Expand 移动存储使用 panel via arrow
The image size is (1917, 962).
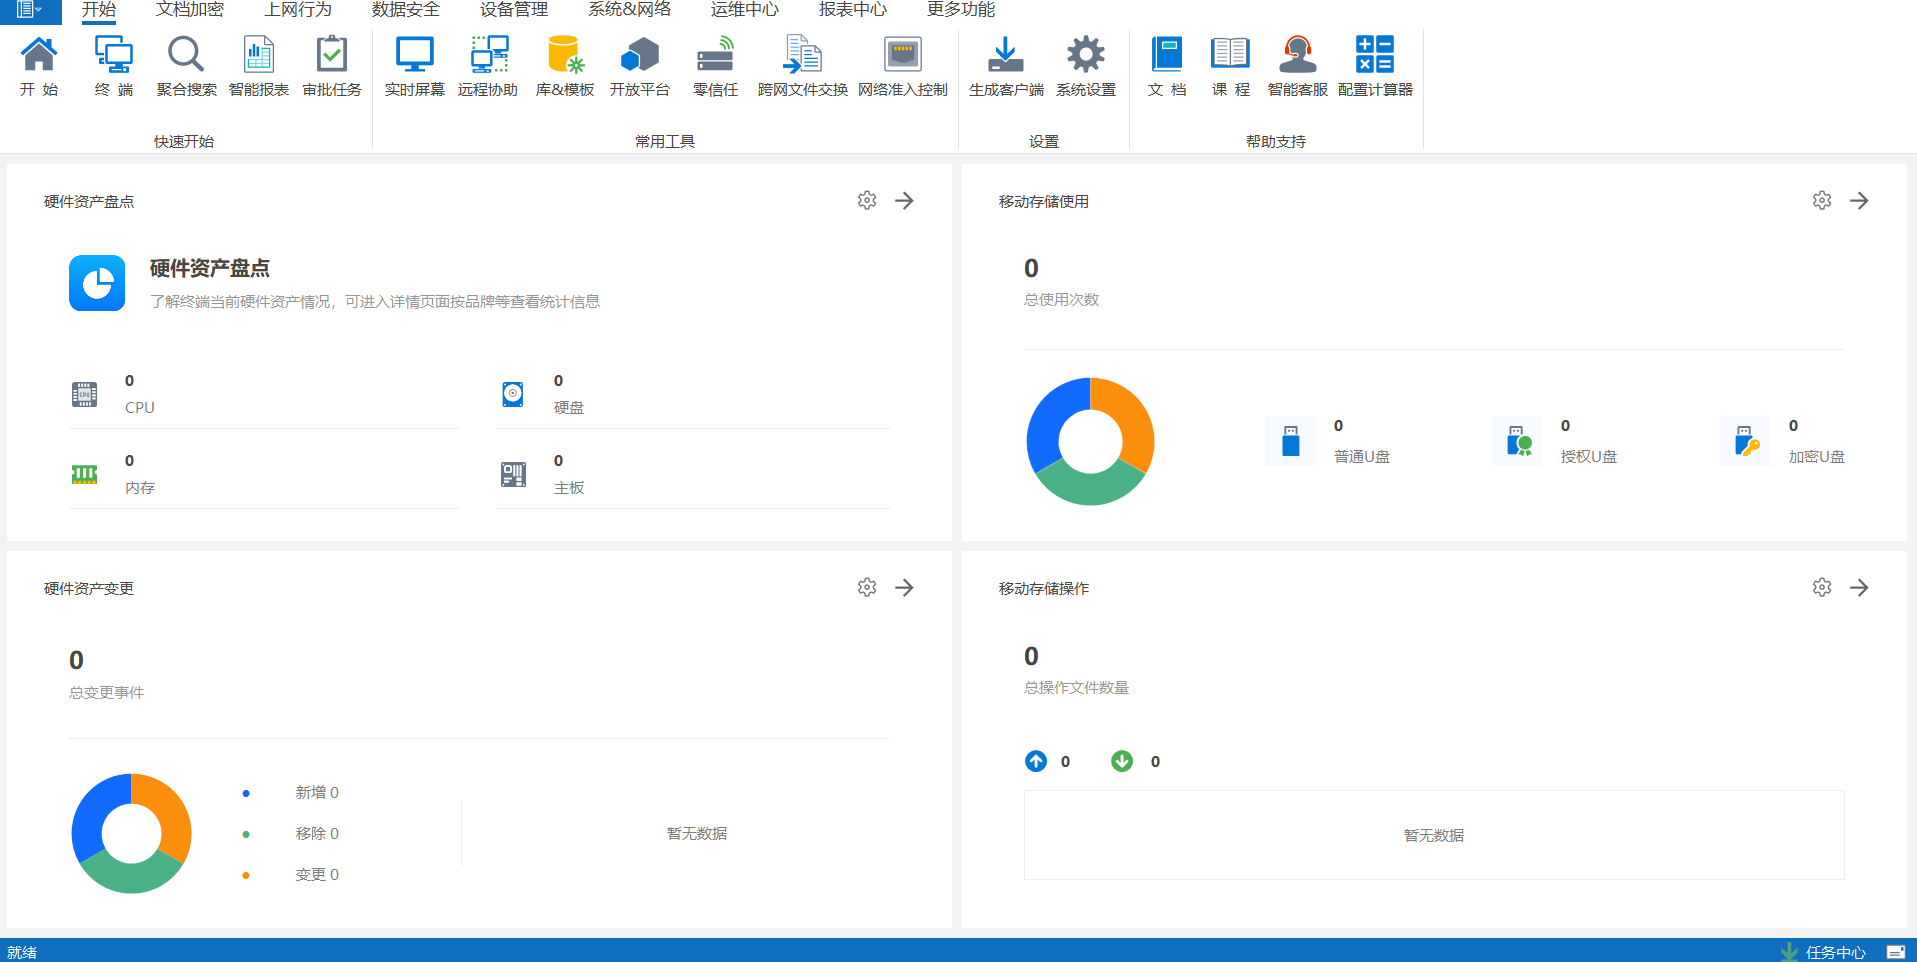[1859, 201]
